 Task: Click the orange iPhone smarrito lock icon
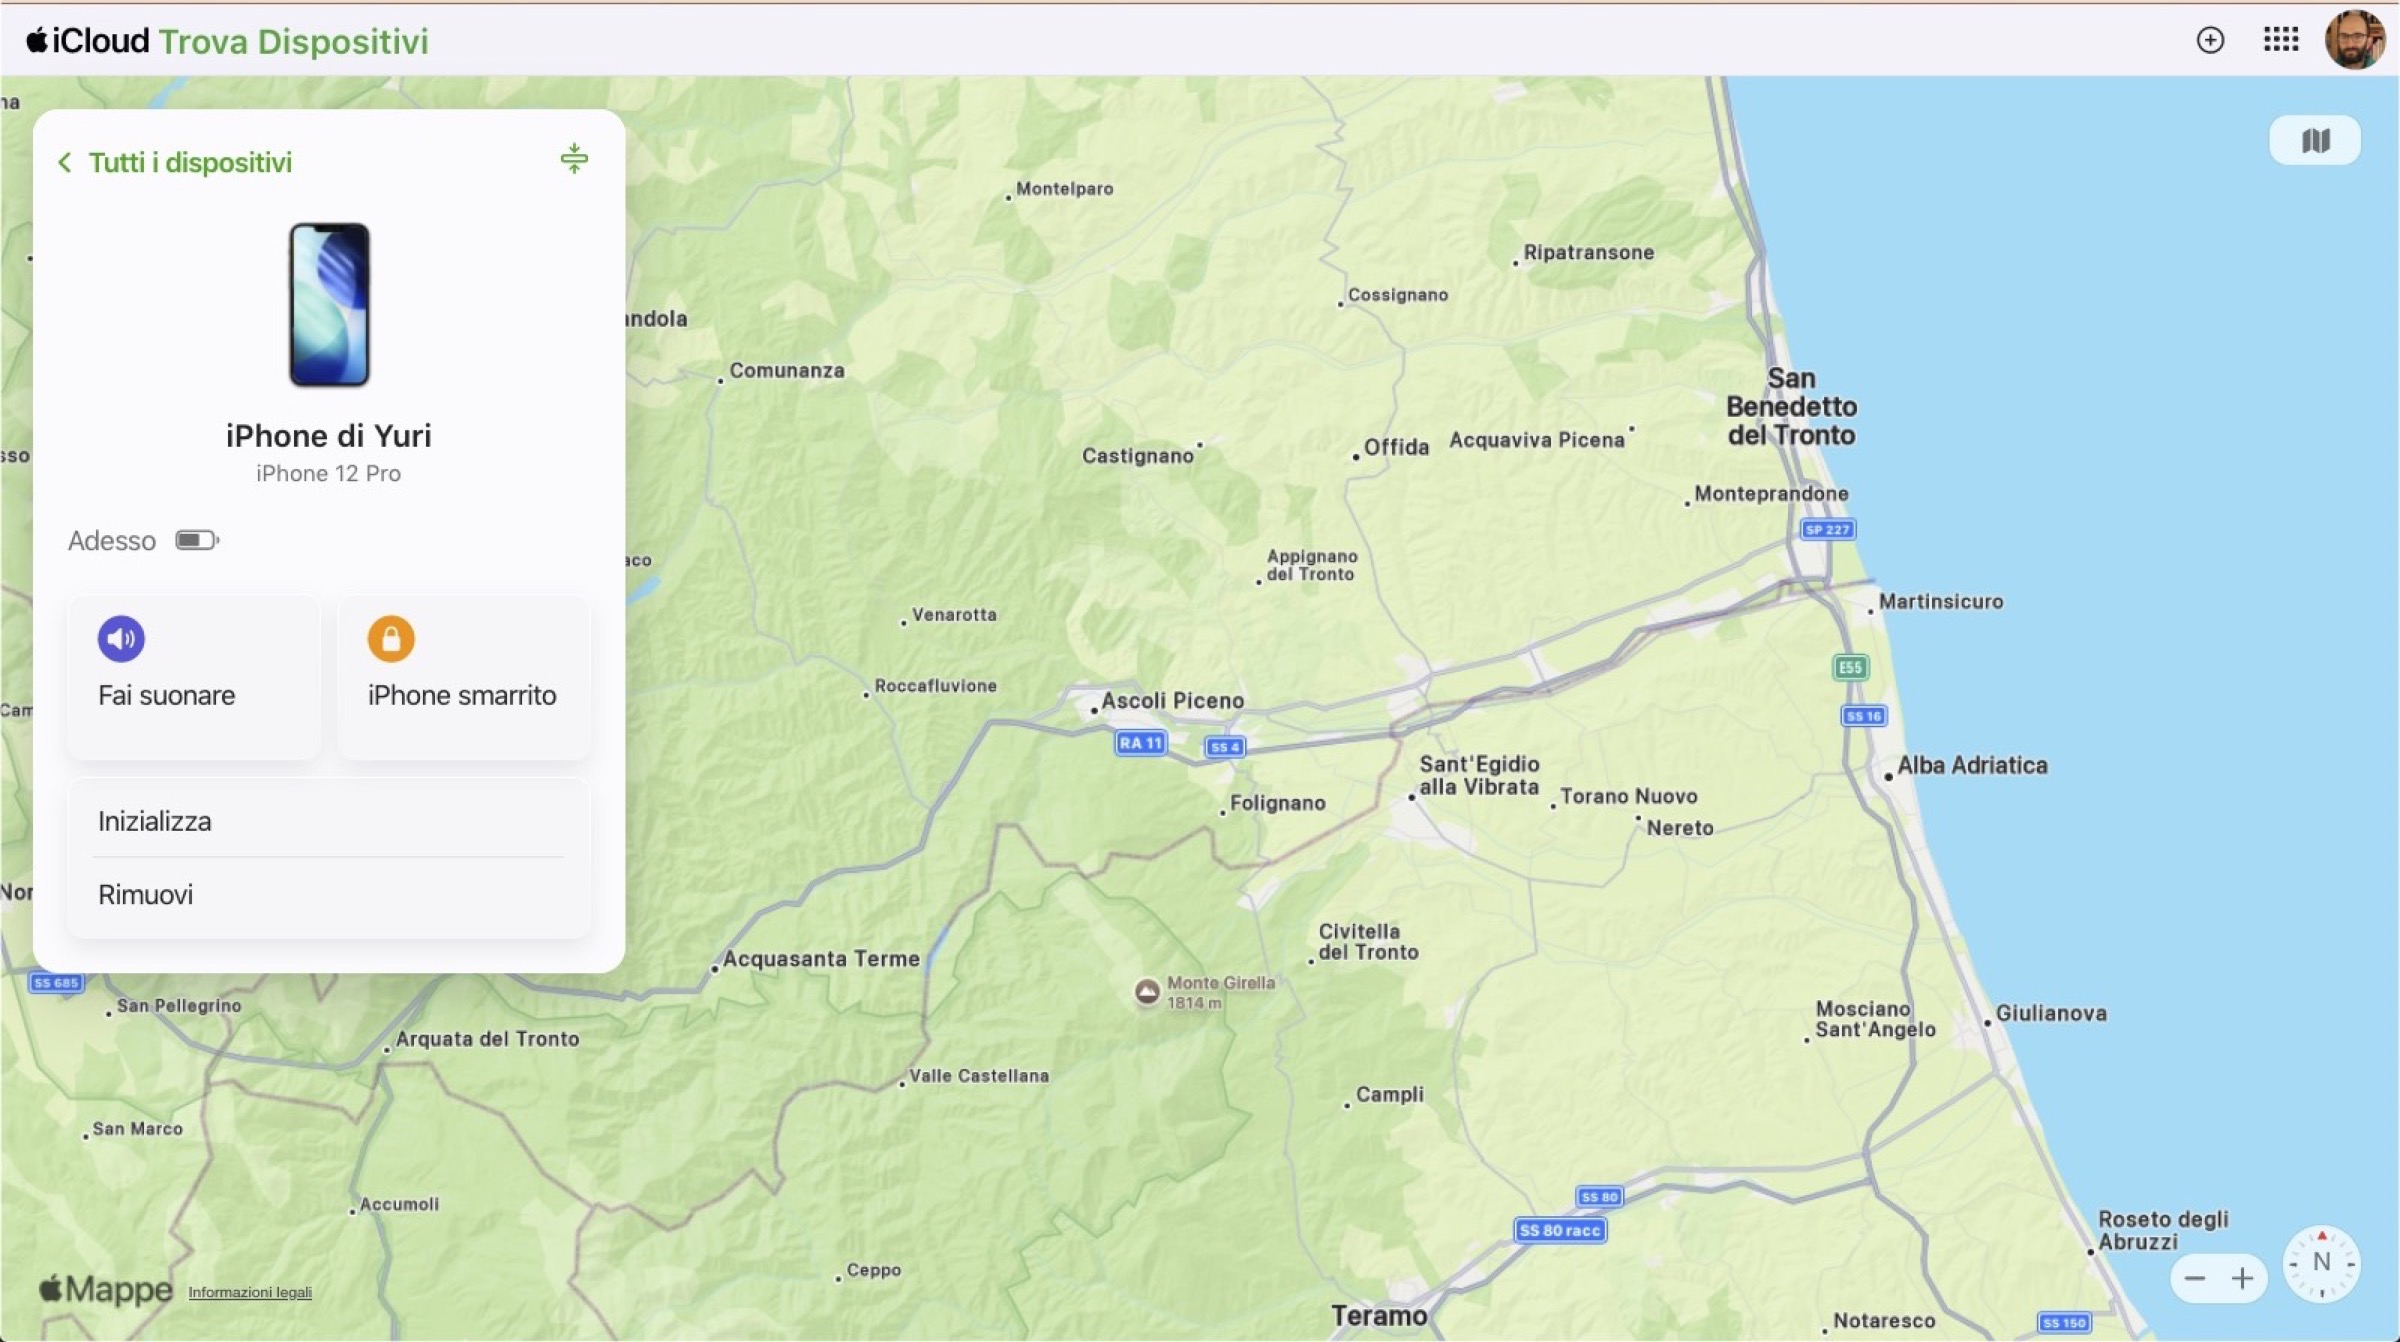click(x=391, y=638)
